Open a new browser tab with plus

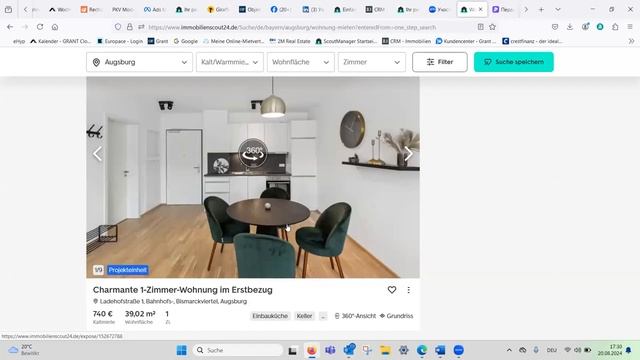541,9
